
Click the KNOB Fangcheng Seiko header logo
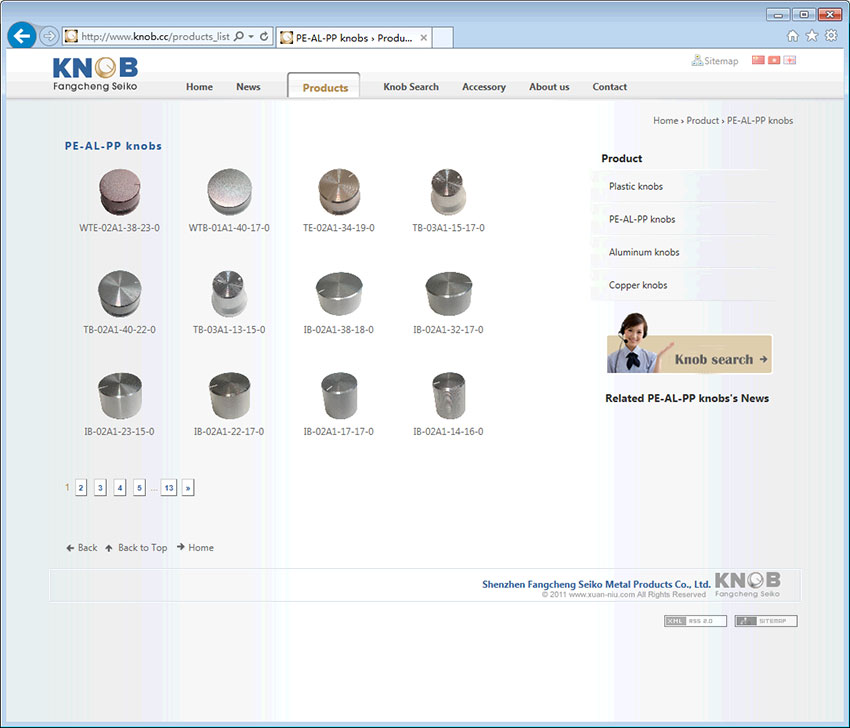(x=95, y=74)
